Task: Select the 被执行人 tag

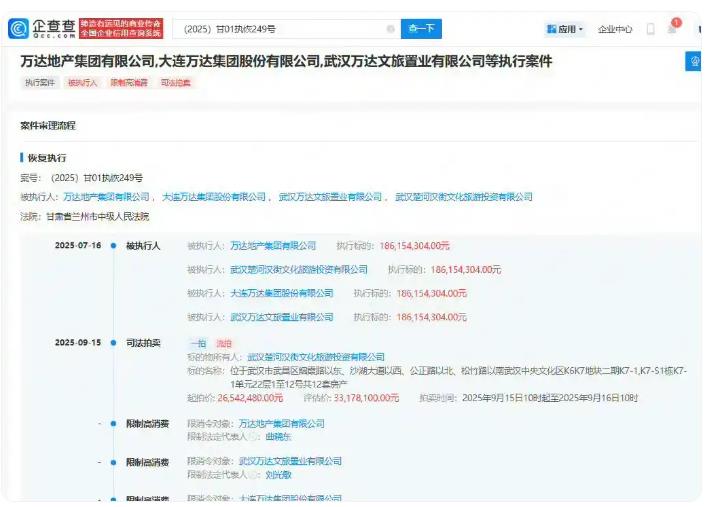Action: [82, 82]
